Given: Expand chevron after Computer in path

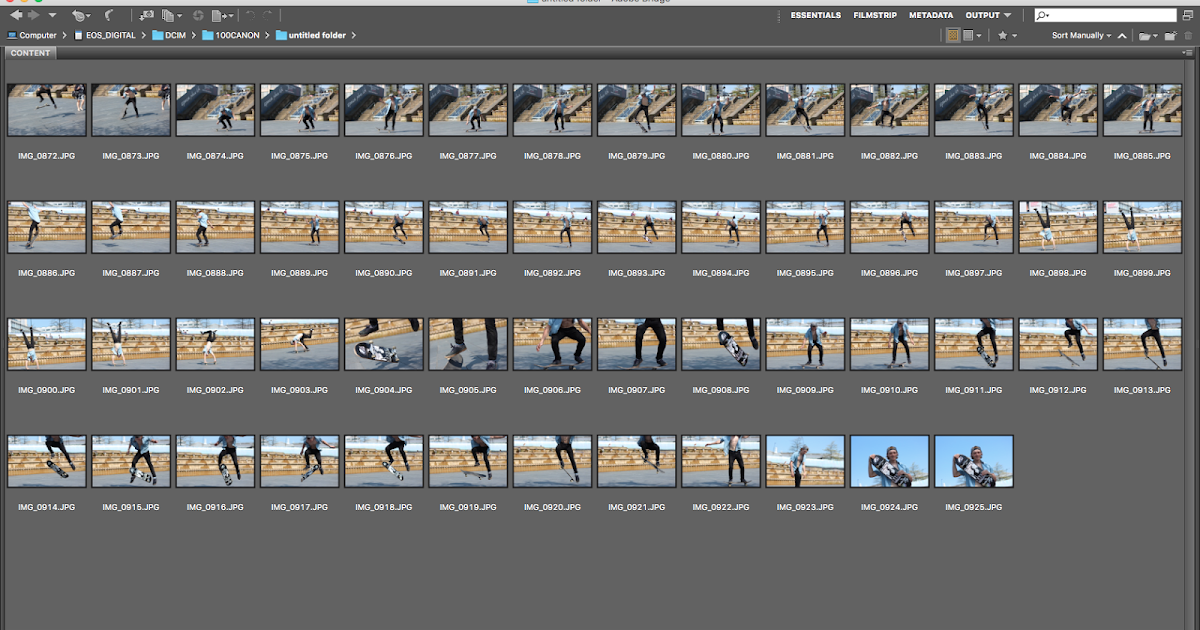Looking at the screenshot, I should pos(65,35).
